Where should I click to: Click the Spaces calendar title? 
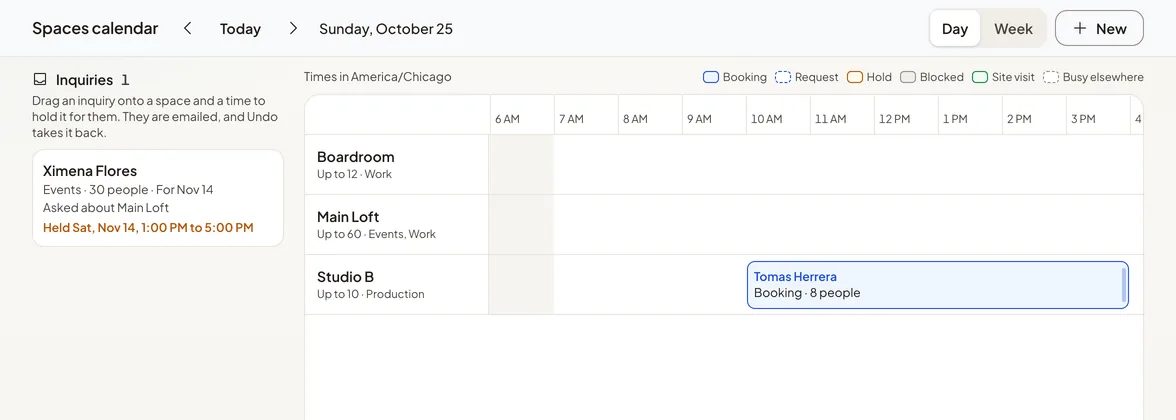(x=95, y=28)
